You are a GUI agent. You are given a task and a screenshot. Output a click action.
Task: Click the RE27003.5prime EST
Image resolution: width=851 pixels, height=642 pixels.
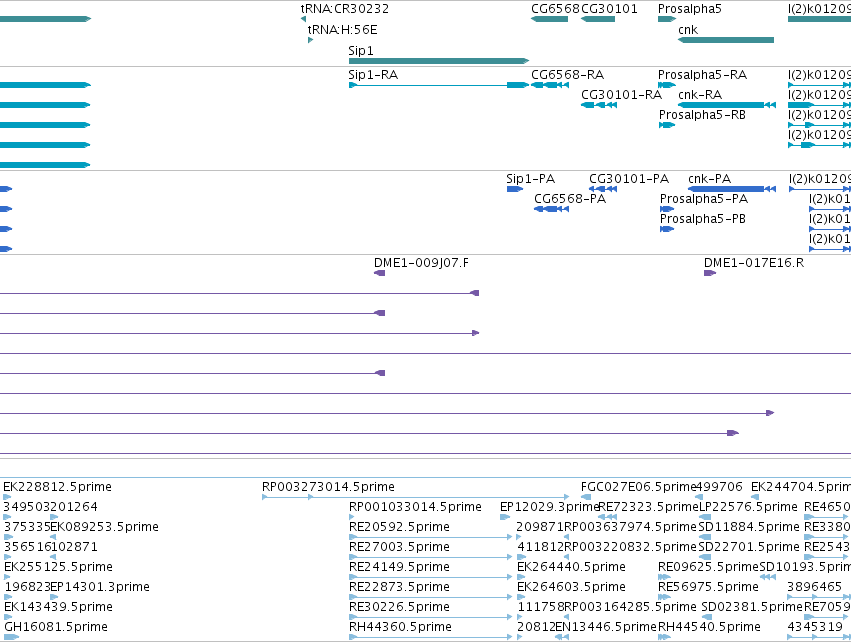430,557
